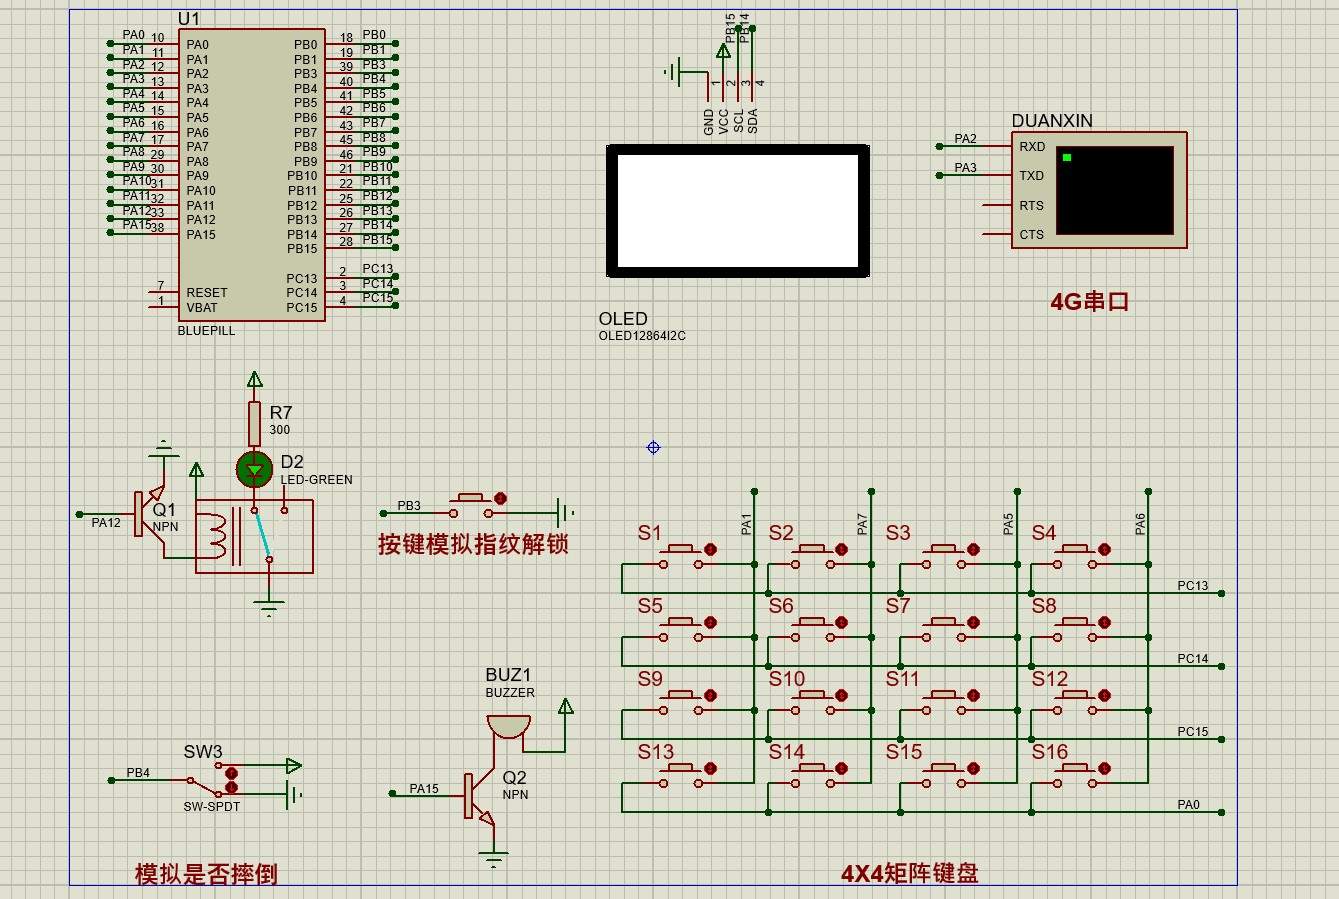Screen dimensions: 1339x899
Task: Select the PB4 terminal label near SW3
Action: point(138,773)
